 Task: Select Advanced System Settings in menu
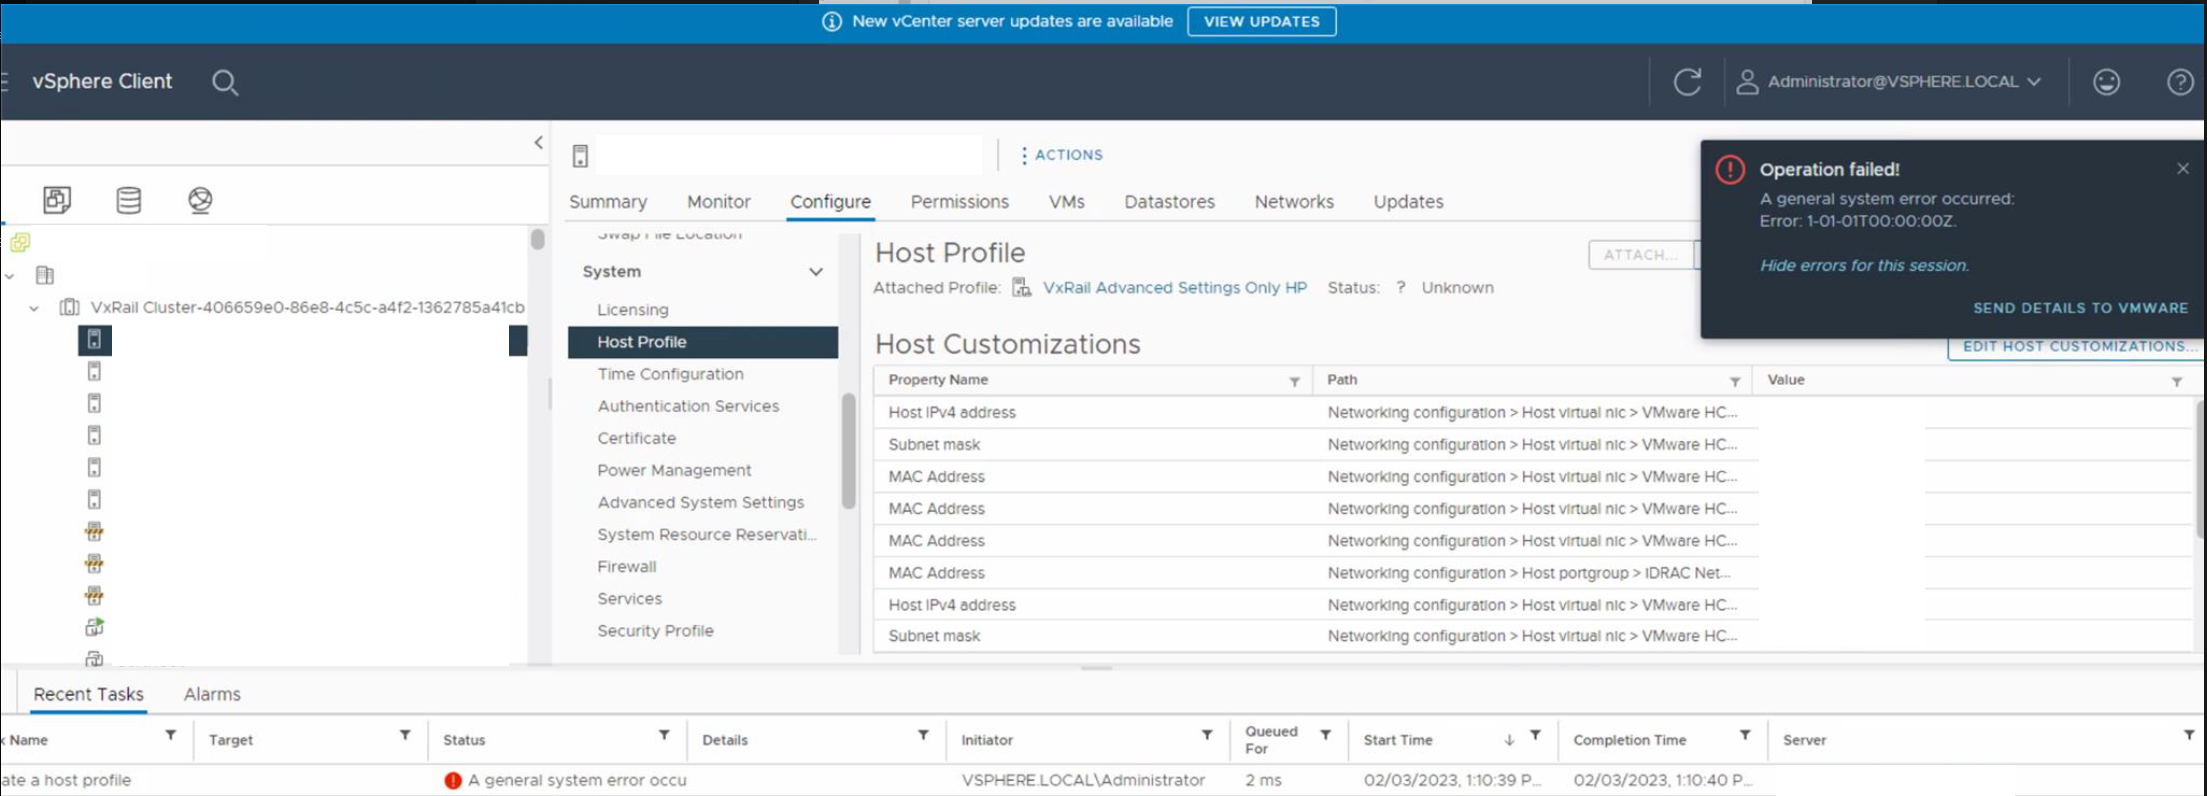point(700,502)
